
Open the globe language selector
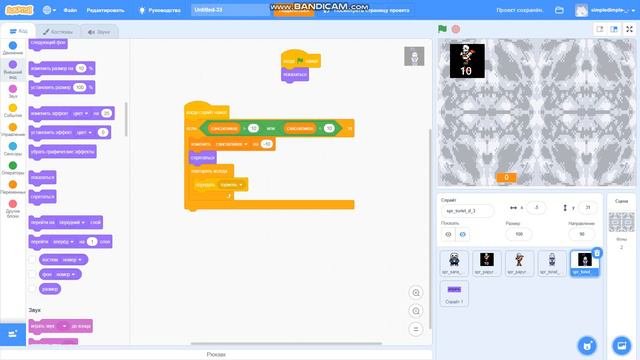point(49,10)
